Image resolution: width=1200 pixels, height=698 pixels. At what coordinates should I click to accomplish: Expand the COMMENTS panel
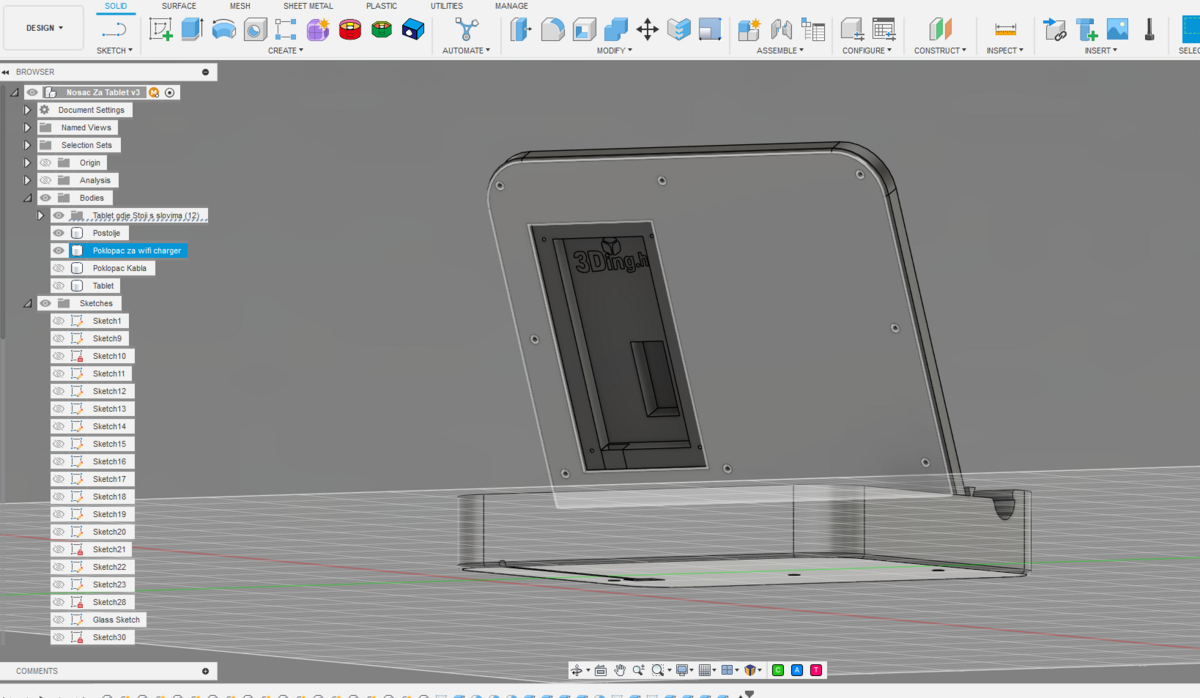coord(205,671)
